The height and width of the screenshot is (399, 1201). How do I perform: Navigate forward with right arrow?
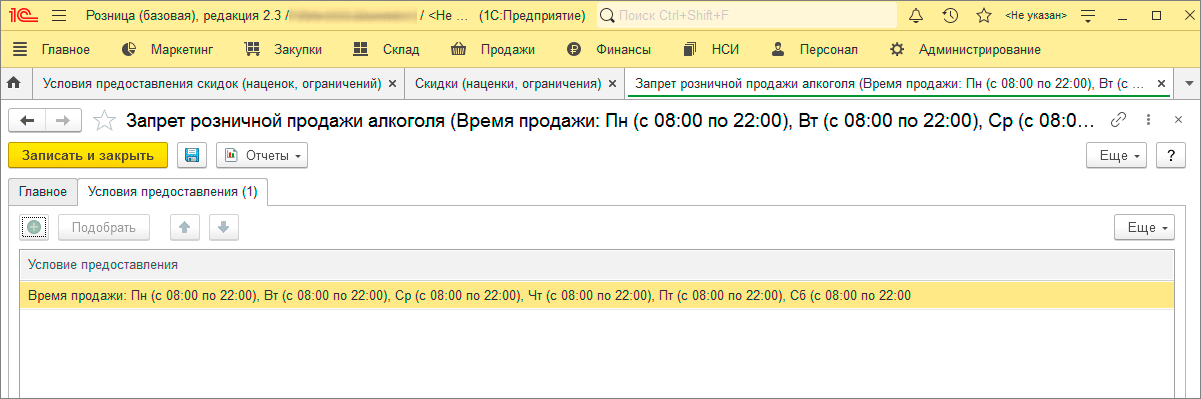(62, 120)
